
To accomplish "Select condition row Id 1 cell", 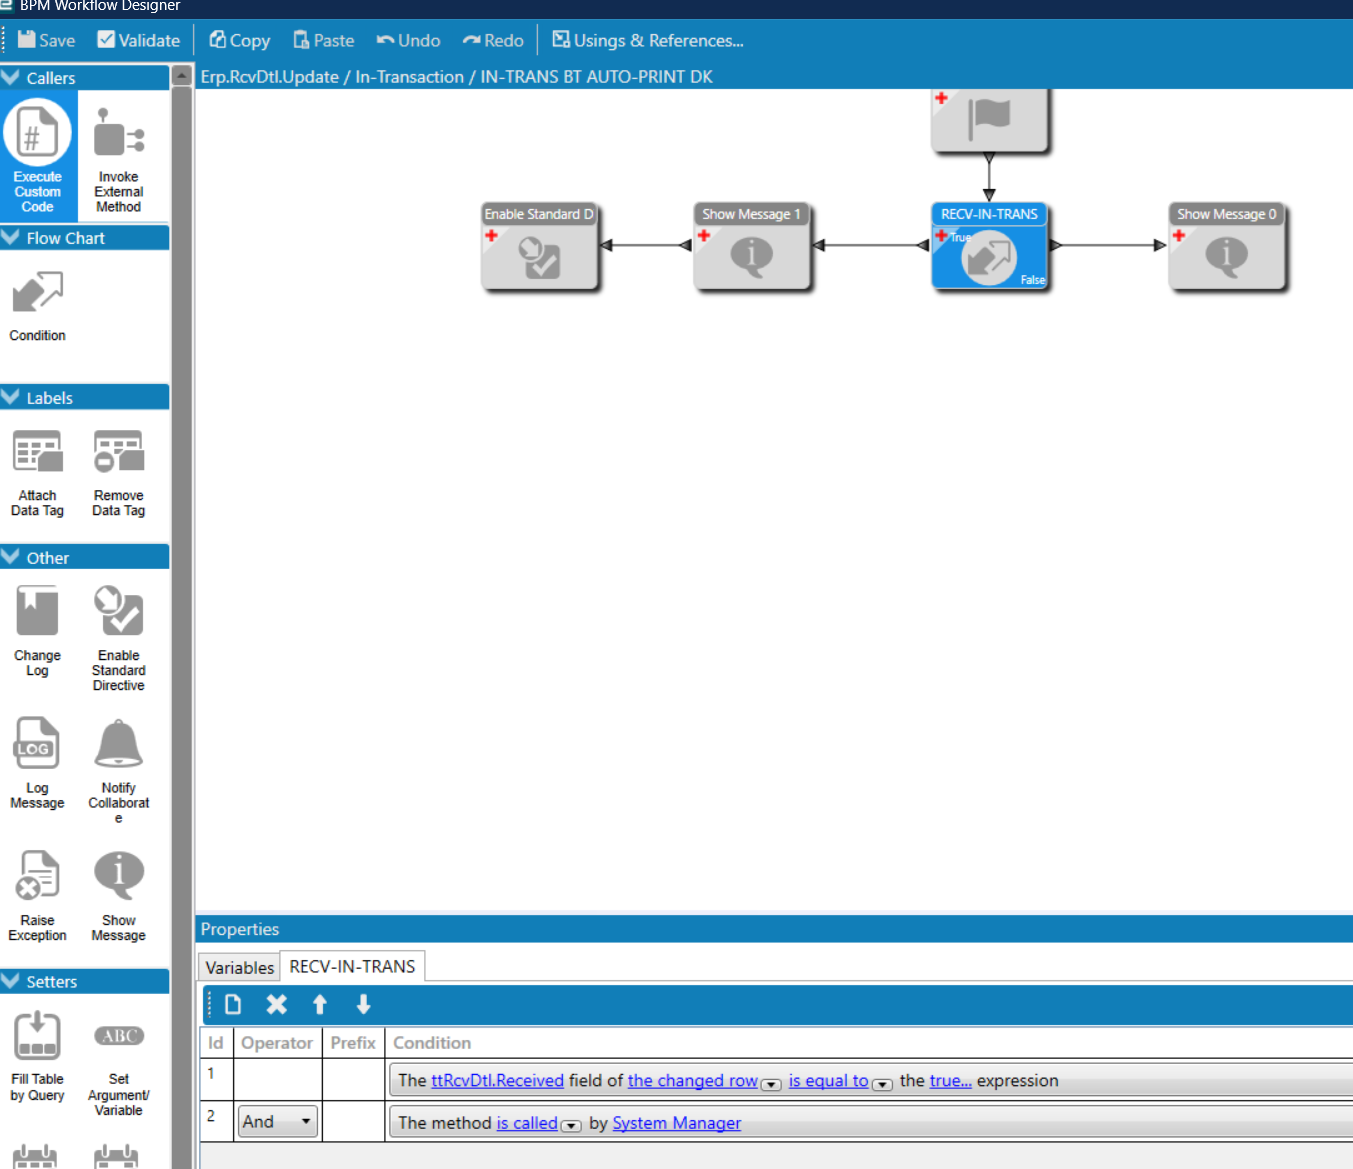I will pos(216,1079).
